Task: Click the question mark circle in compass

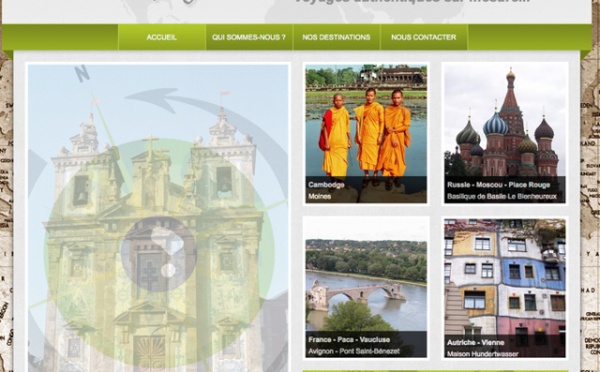Action: 159,254
